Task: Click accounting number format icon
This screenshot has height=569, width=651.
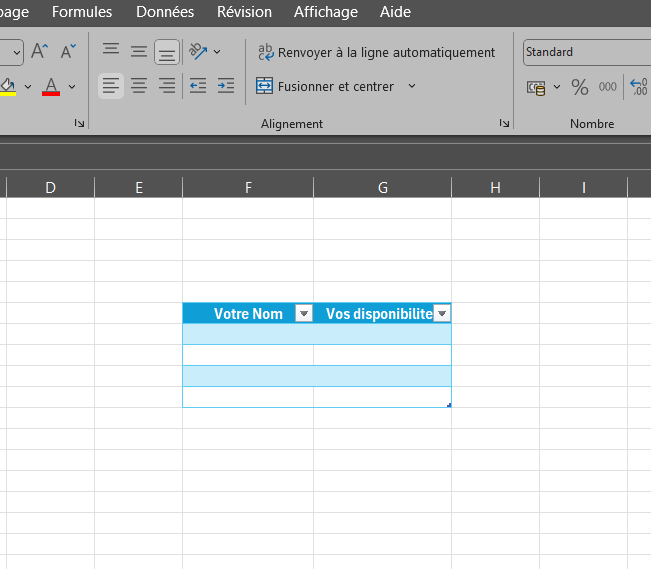Action: point(536,87)
